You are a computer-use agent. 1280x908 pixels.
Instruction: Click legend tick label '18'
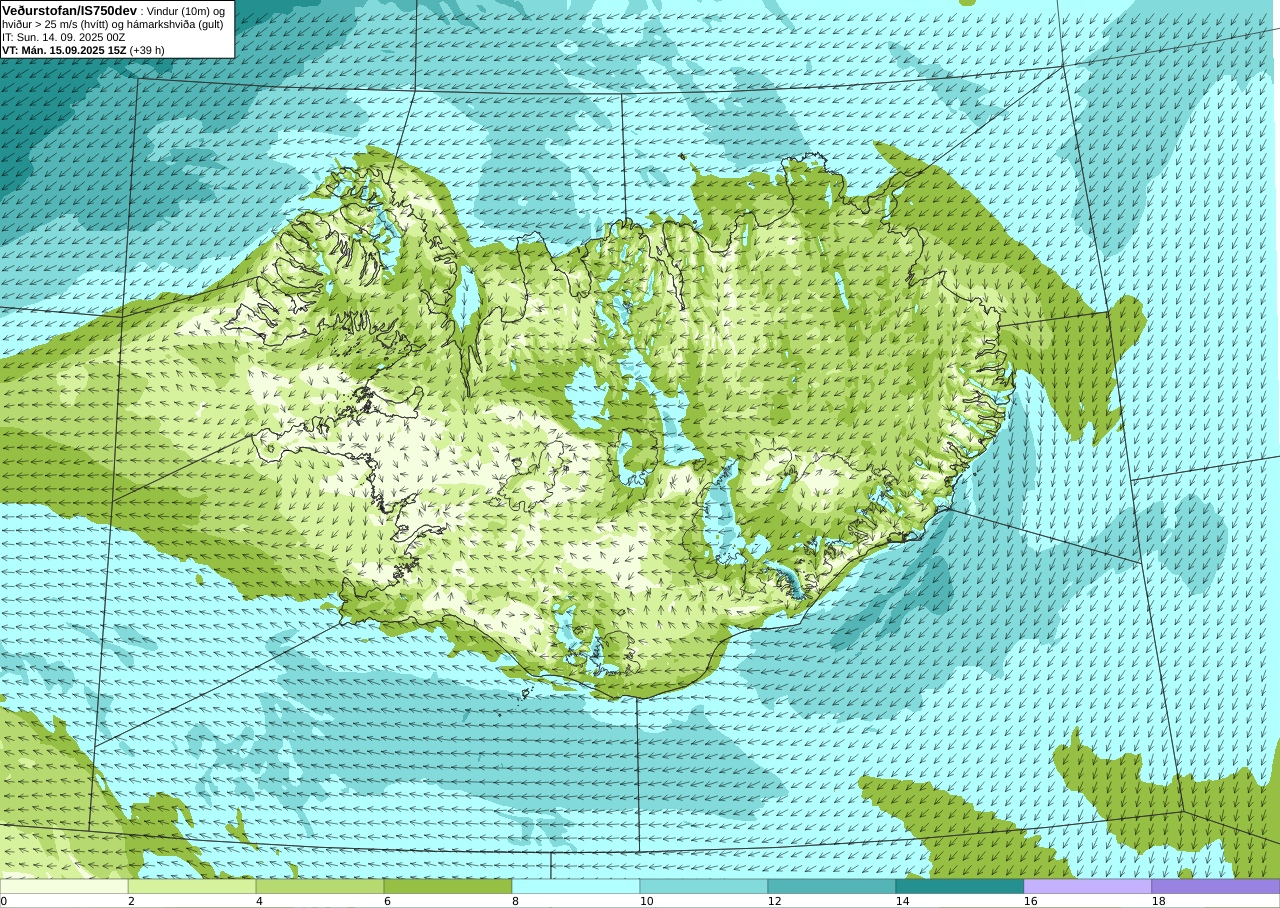pos(1159,901)
